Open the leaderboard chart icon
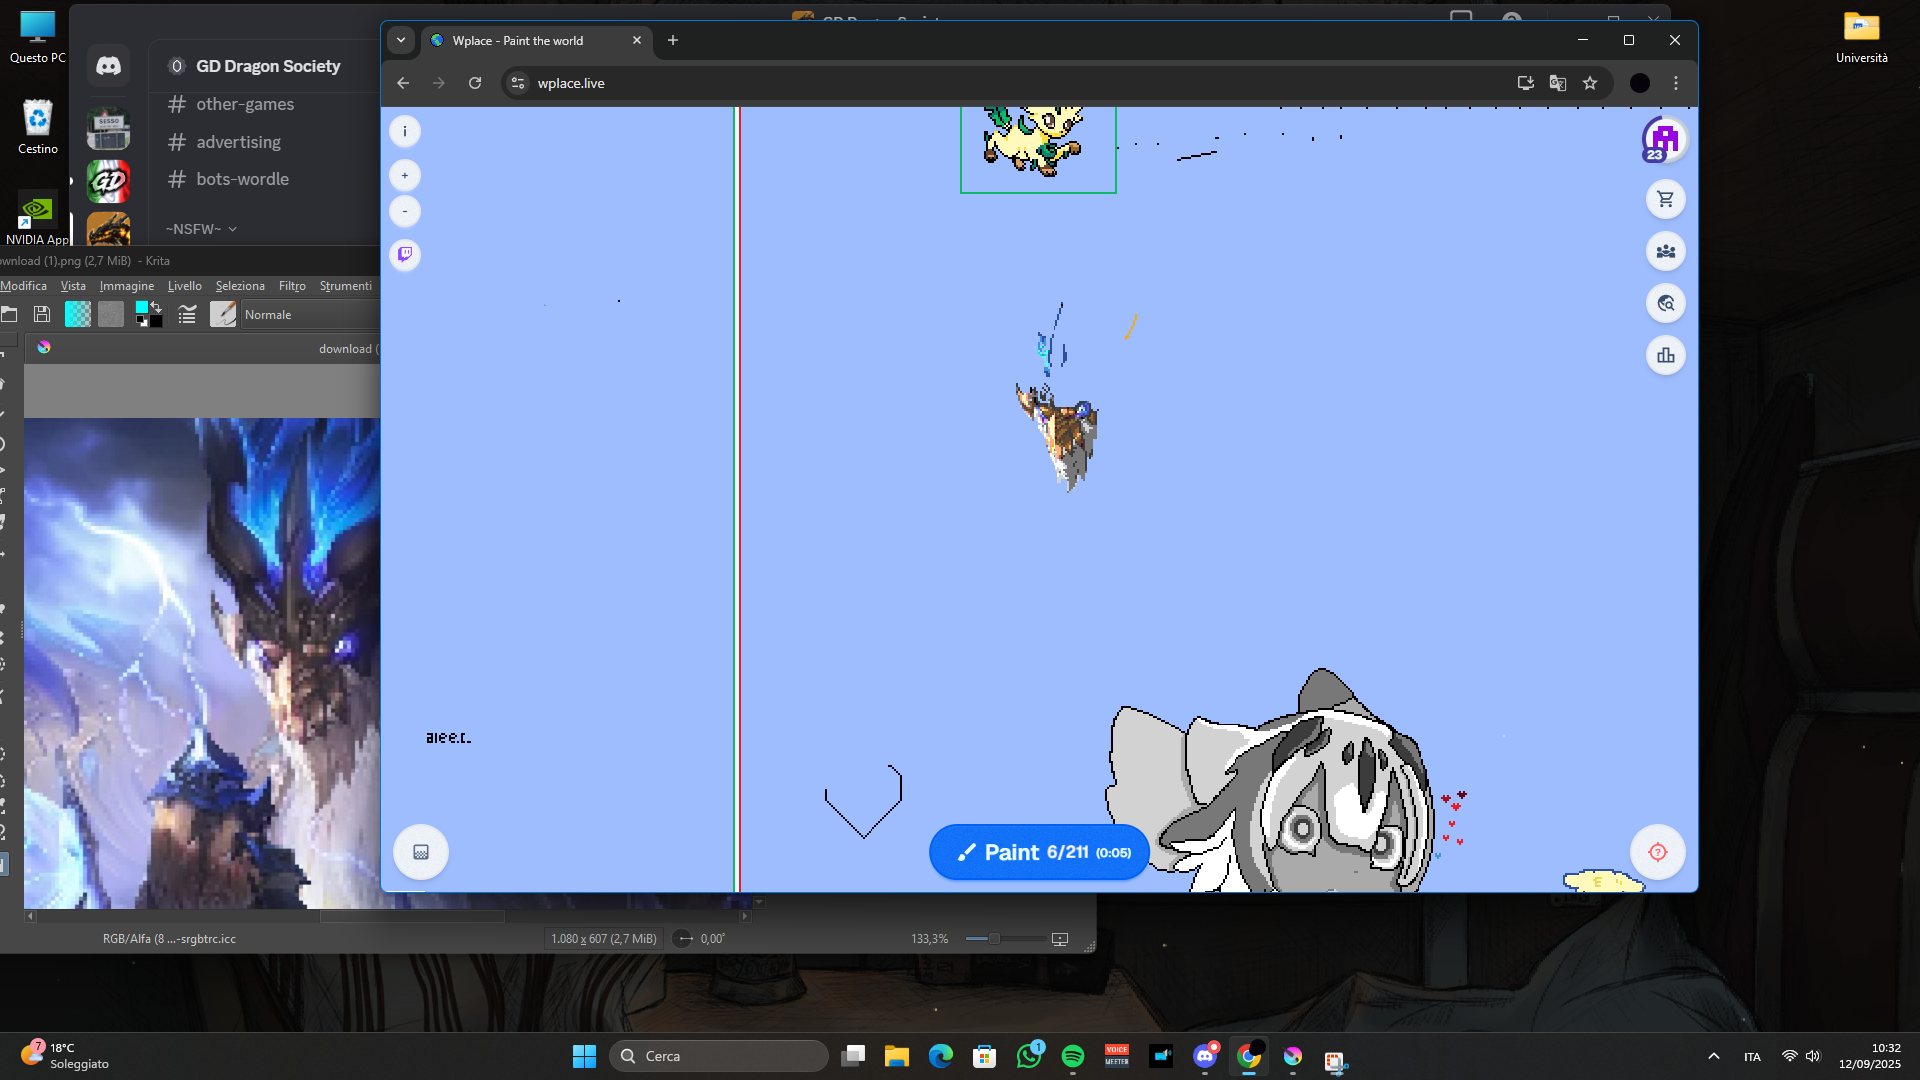 click(x=1665, y=355)
